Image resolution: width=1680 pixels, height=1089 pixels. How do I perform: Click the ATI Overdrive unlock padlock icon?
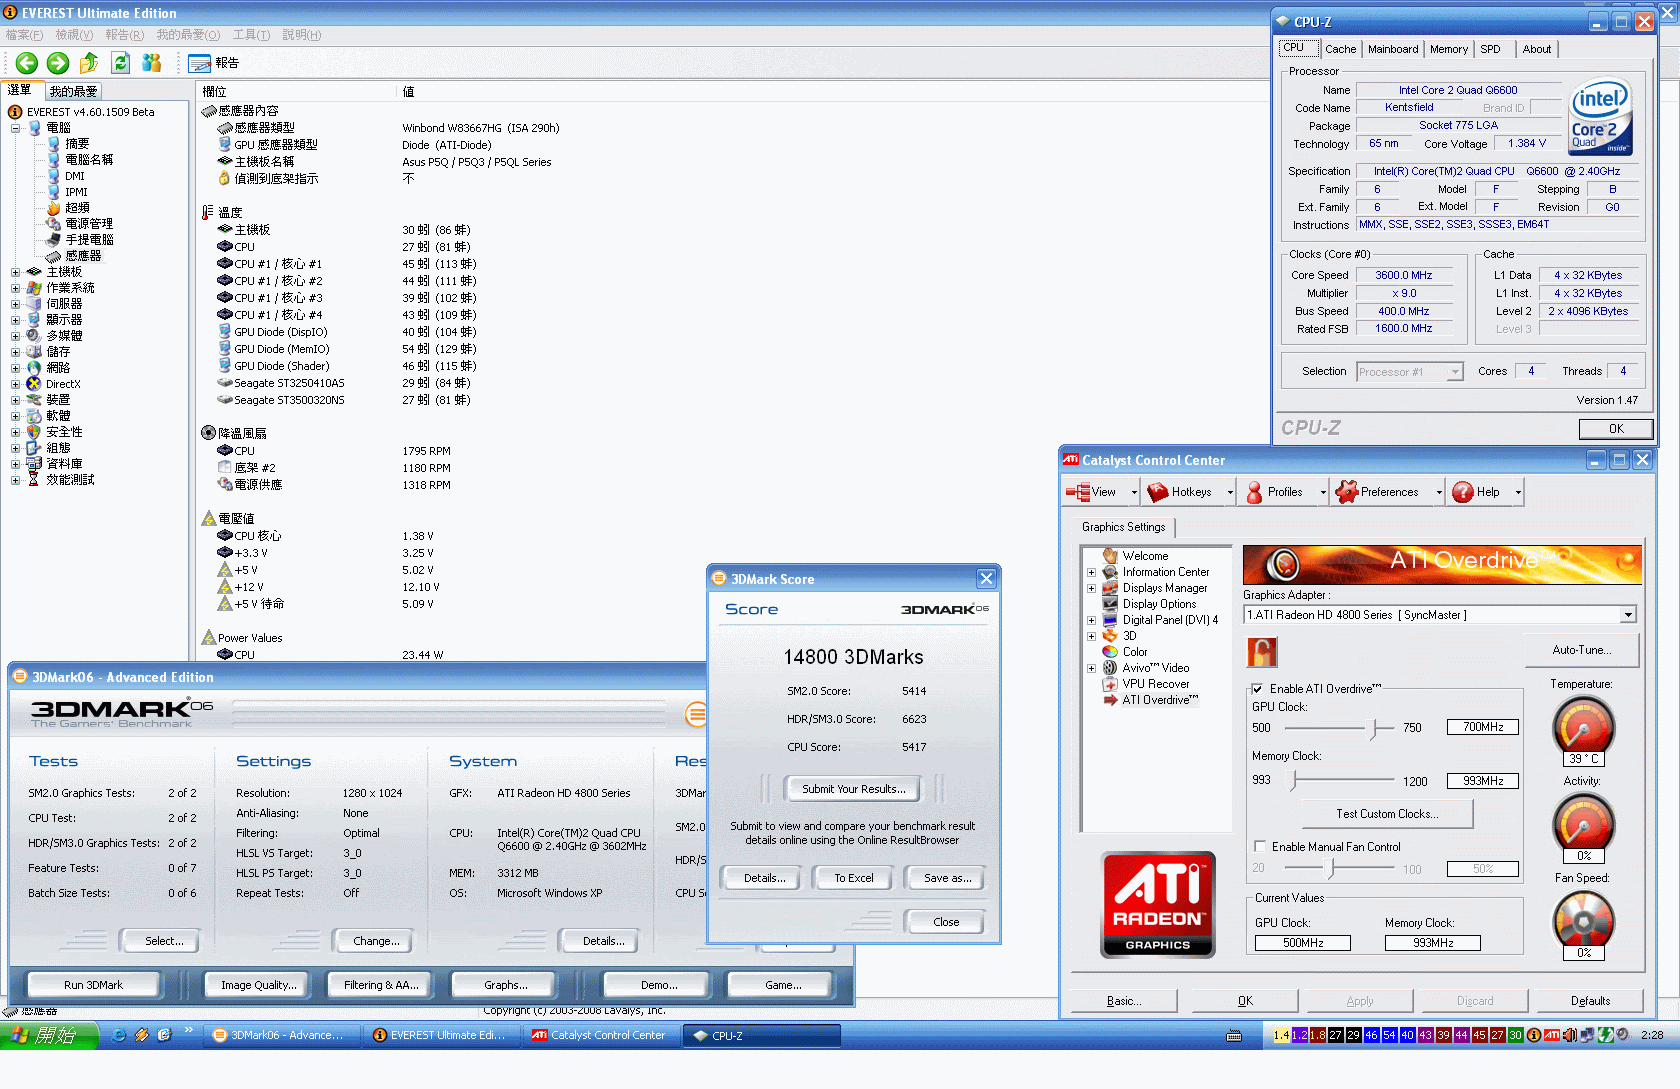pyautogui.click(x=1262, y=652)
